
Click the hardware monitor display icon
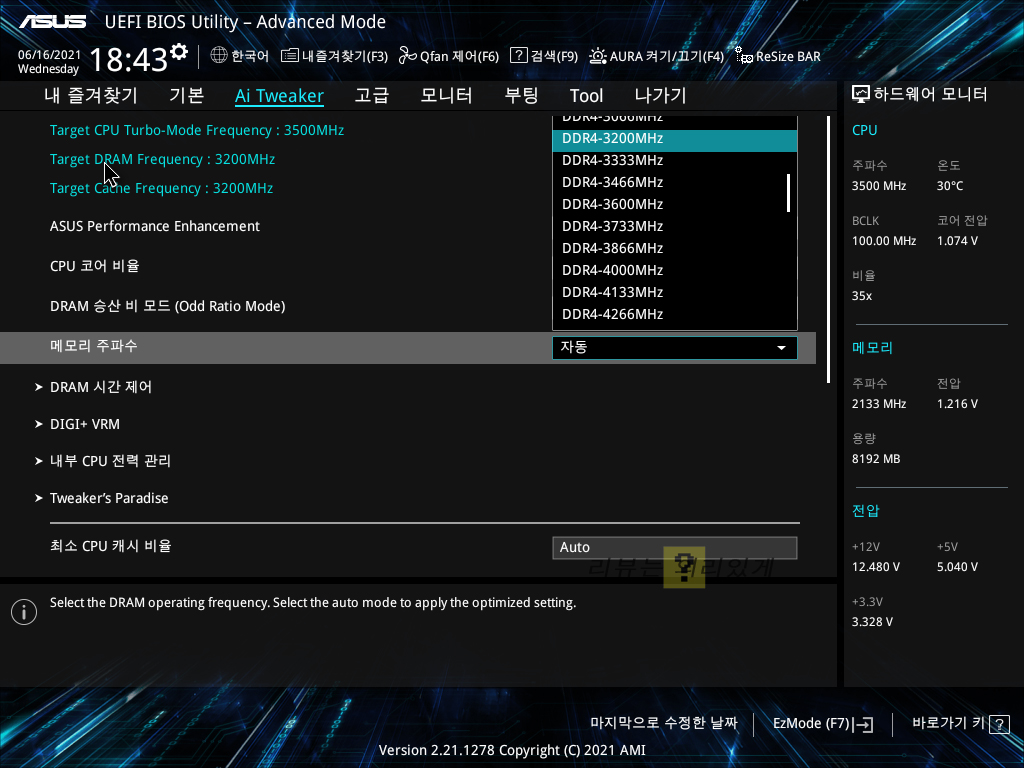(x=861, y=95)
